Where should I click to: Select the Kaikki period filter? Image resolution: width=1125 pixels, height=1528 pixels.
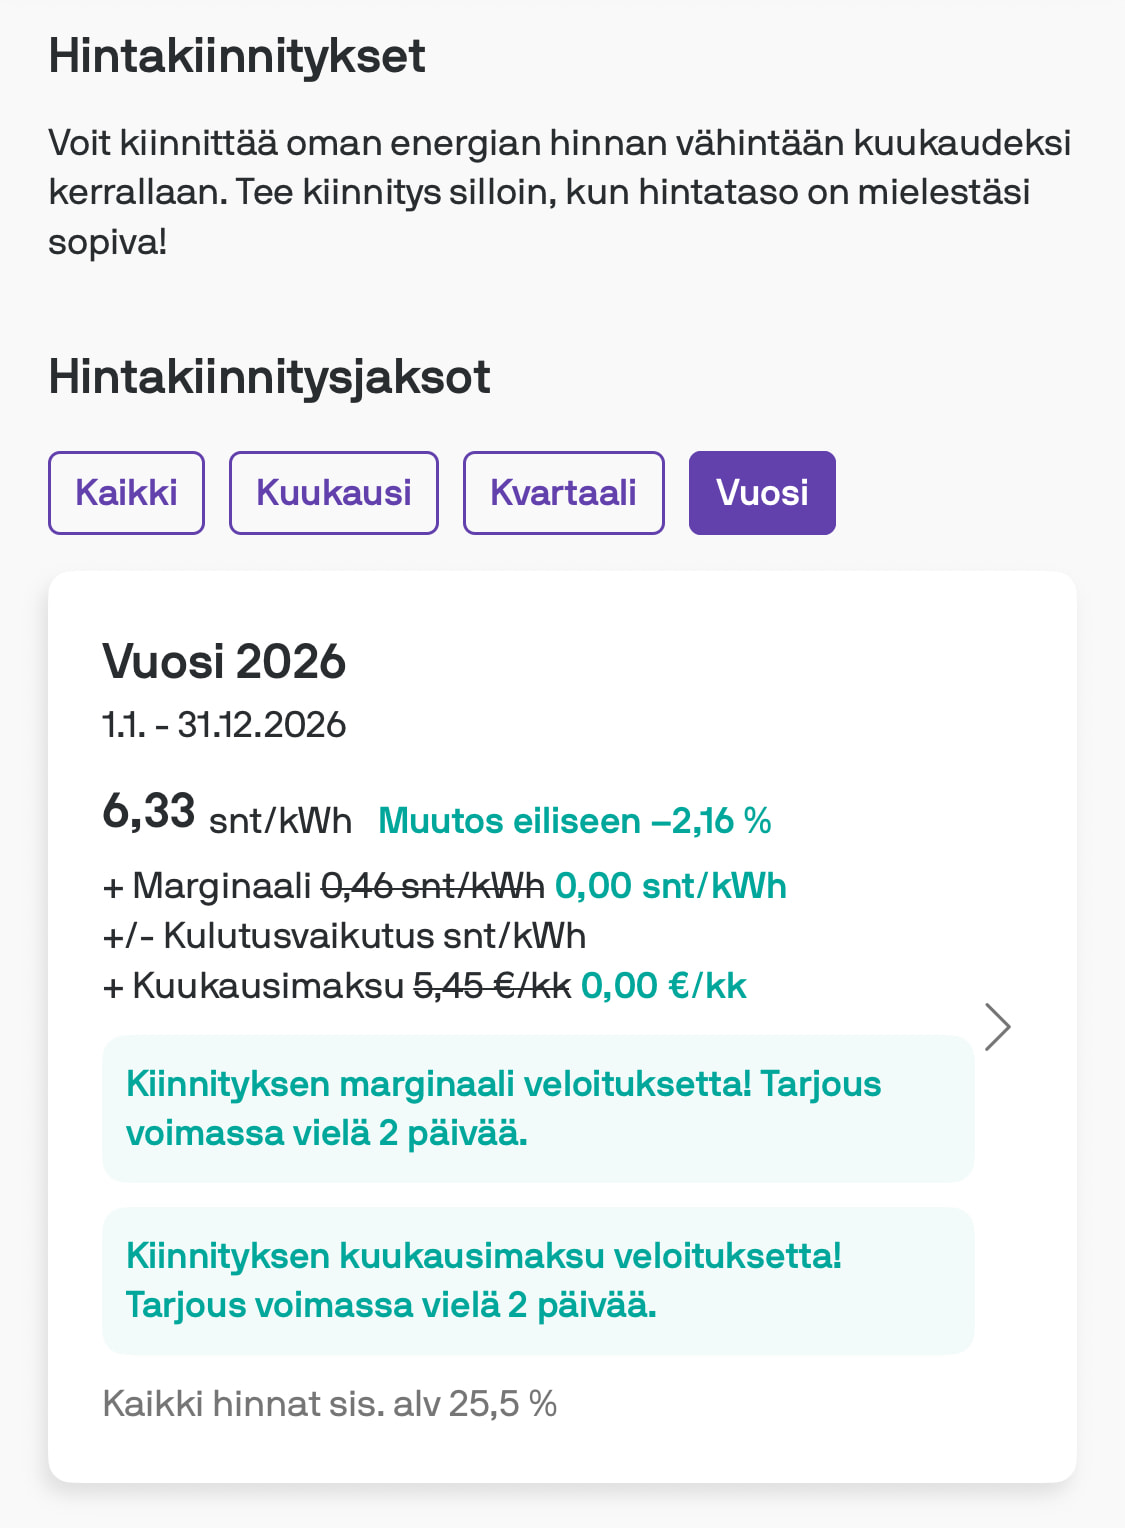pyautogui.click(x=126, y=493)
